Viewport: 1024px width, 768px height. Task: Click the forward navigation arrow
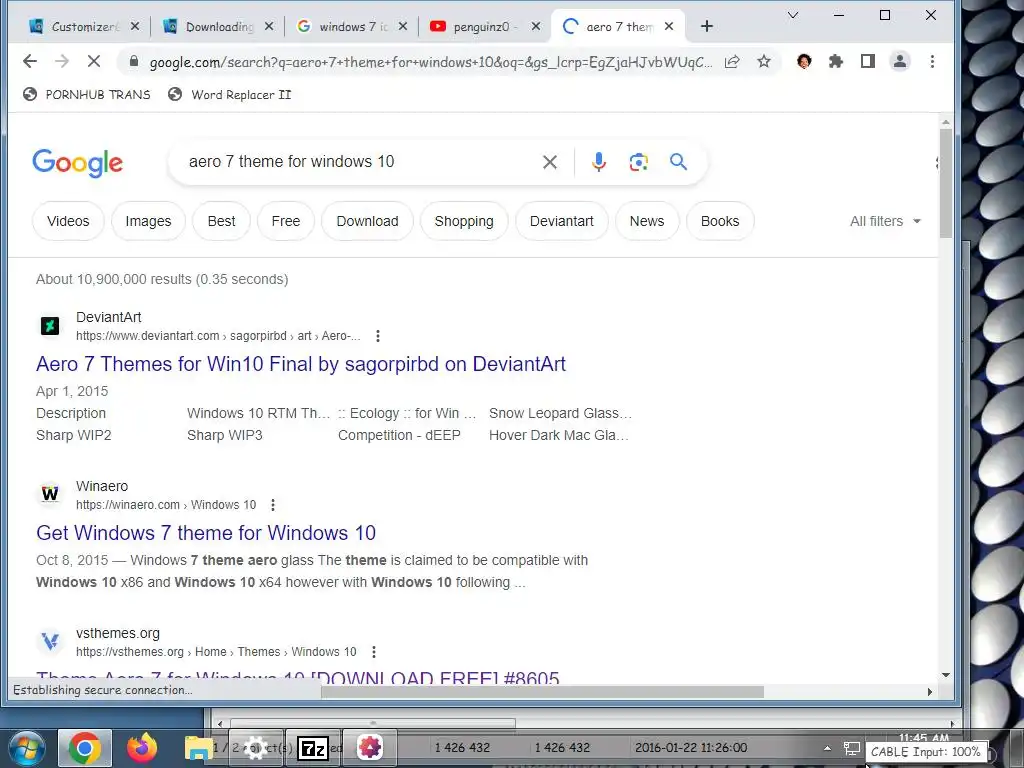coord(62,61)
